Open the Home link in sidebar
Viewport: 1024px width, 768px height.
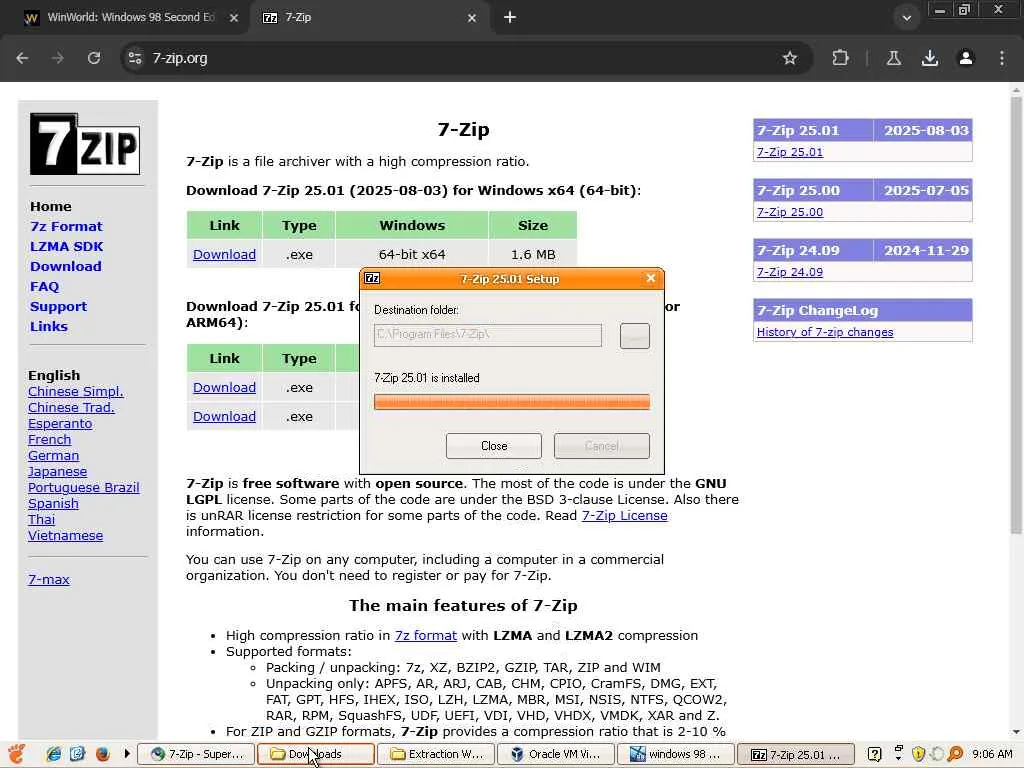51,206
